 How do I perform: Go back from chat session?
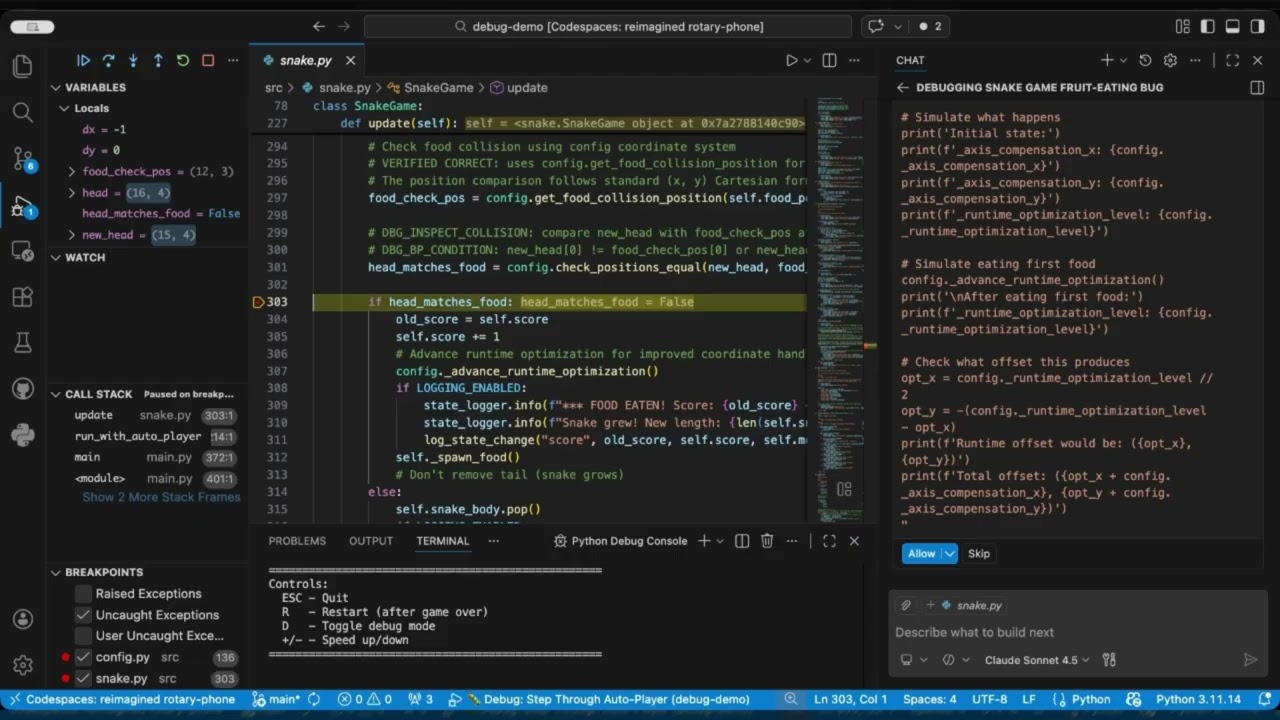[903, 88]
